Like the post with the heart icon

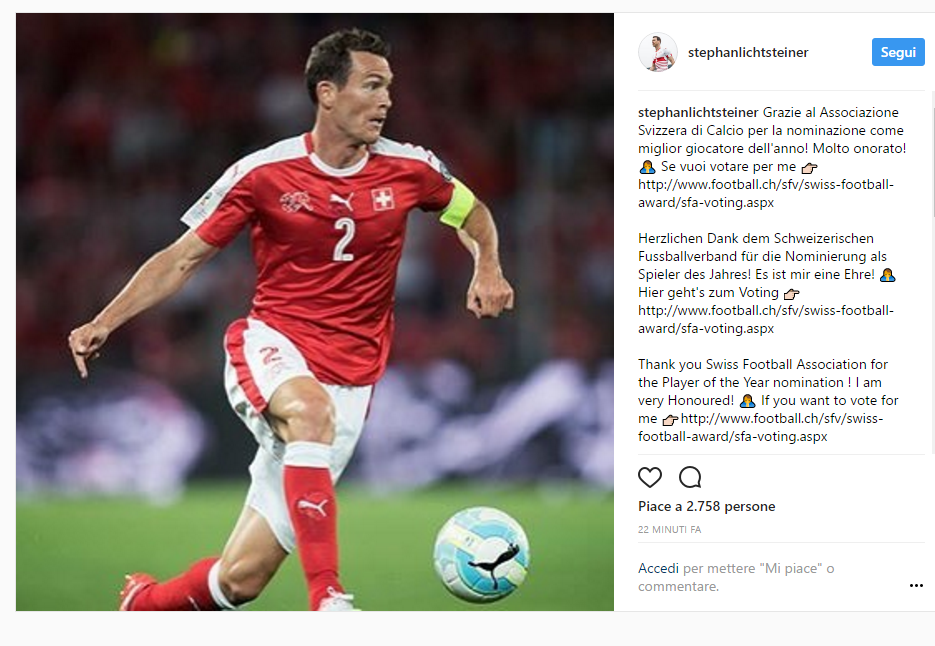(649, 477)
